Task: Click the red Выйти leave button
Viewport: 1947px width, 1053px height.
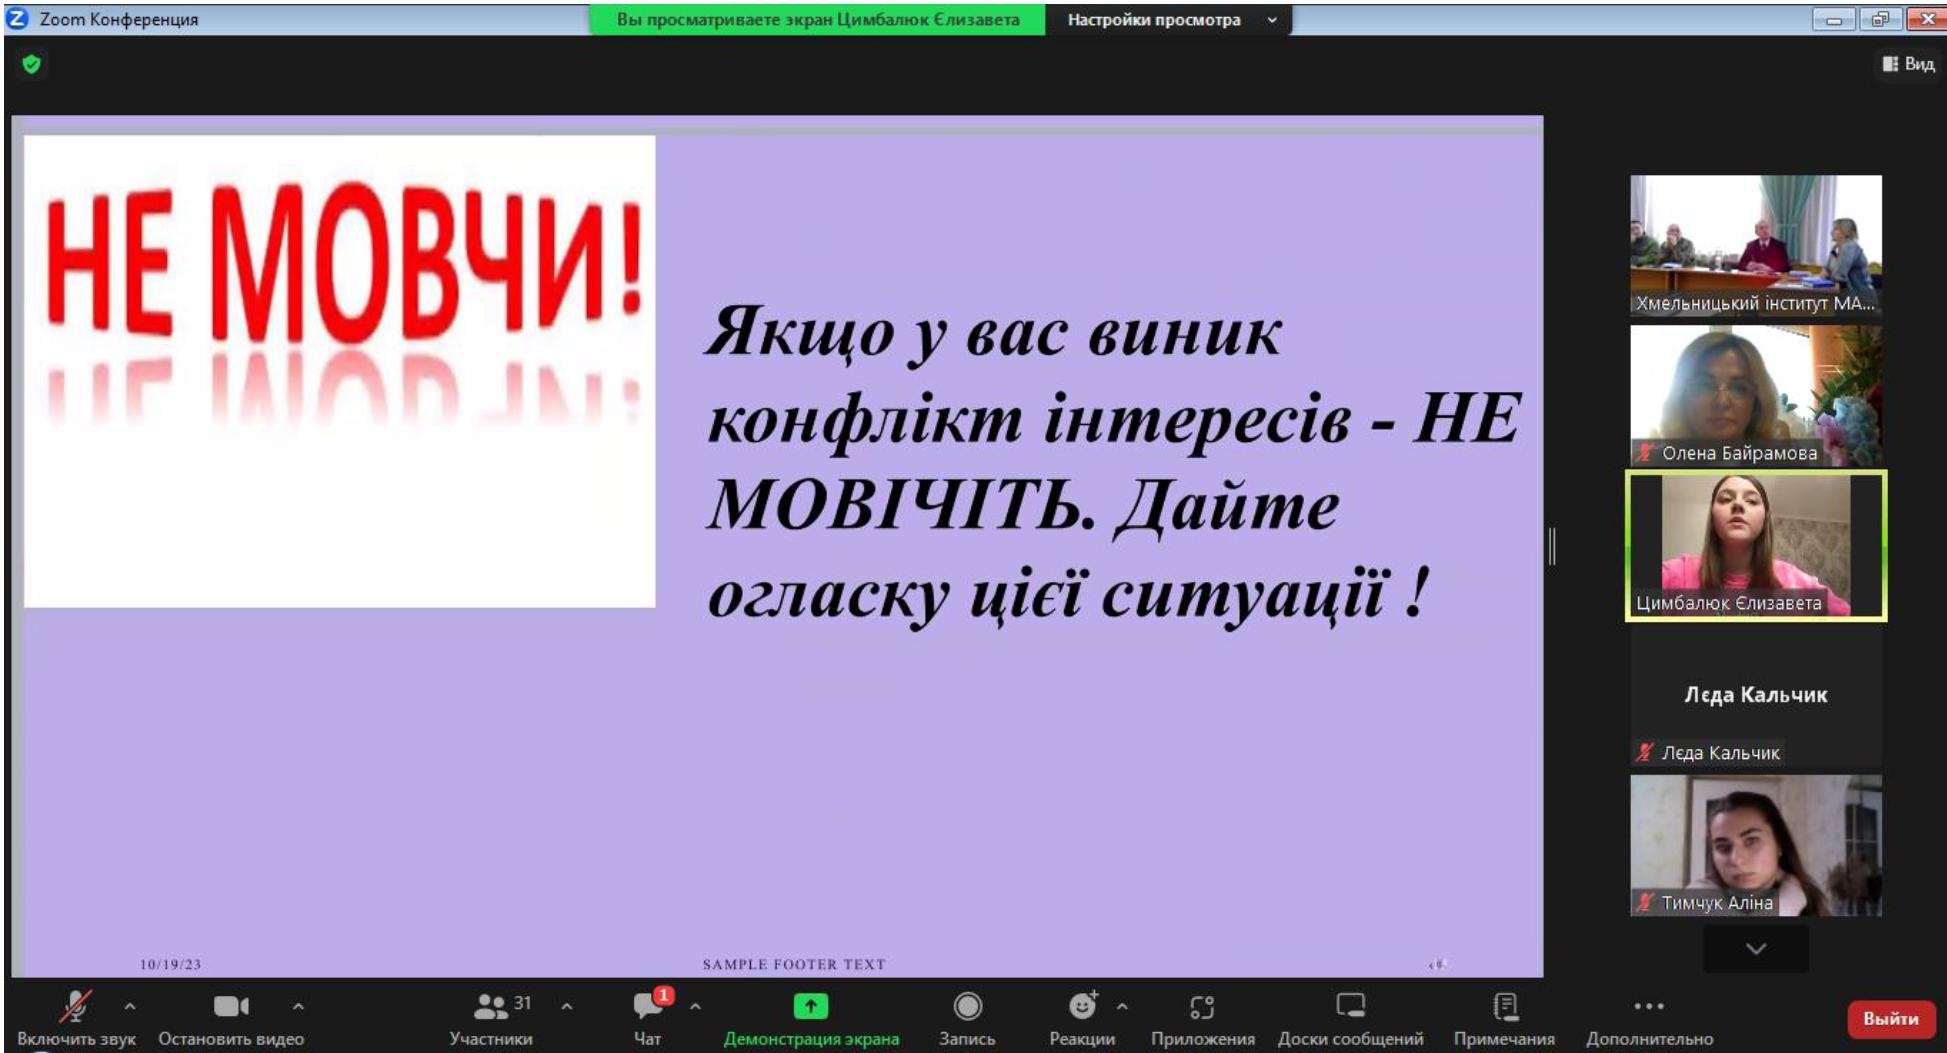Action: [x=1890, y=1019]
